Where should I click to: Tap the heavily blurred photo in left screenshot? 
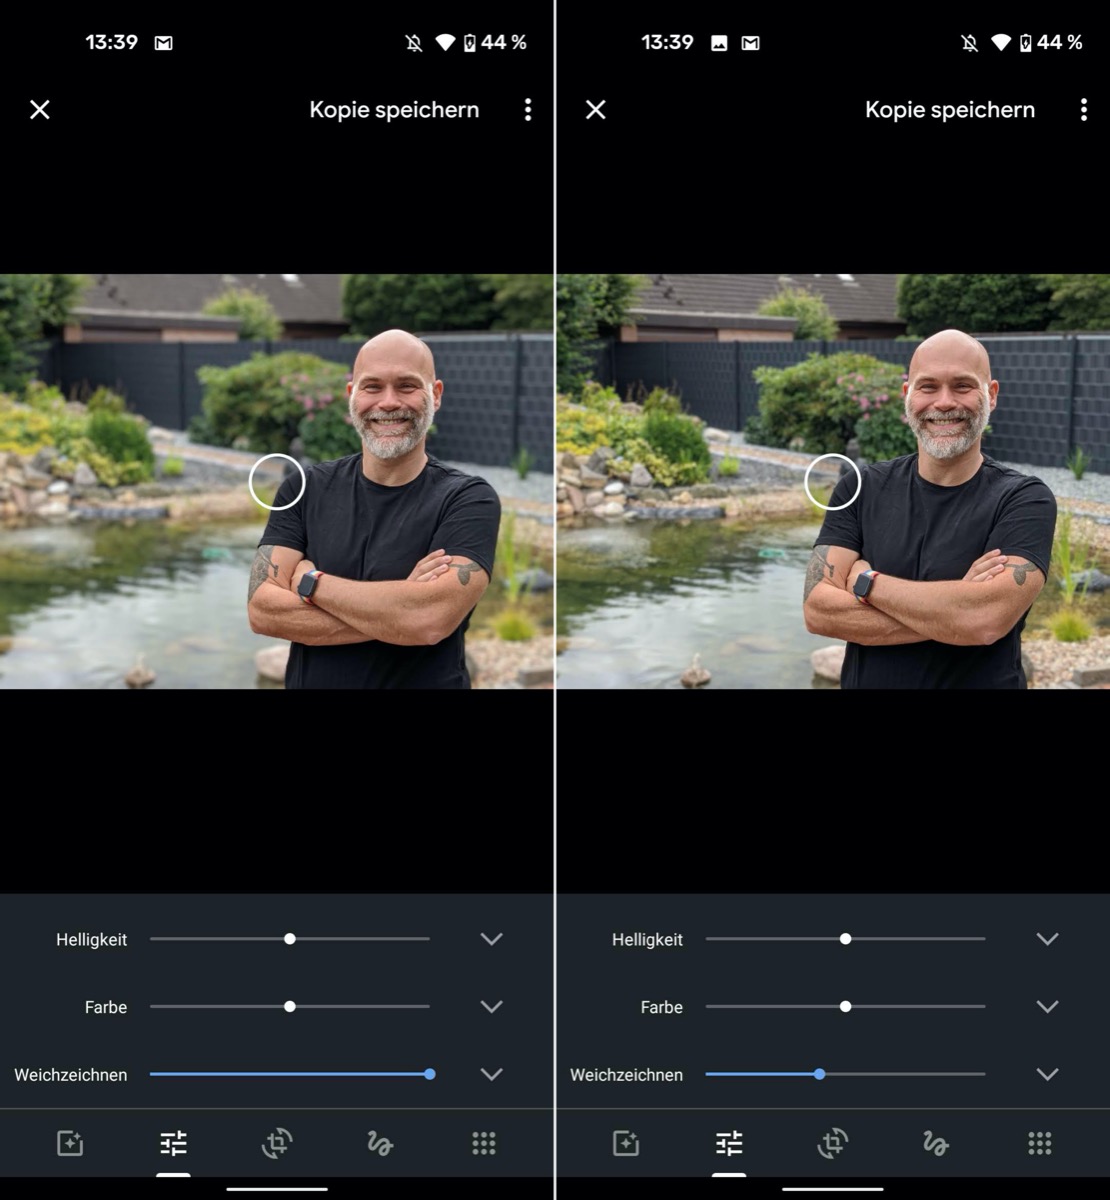point(277,481)
